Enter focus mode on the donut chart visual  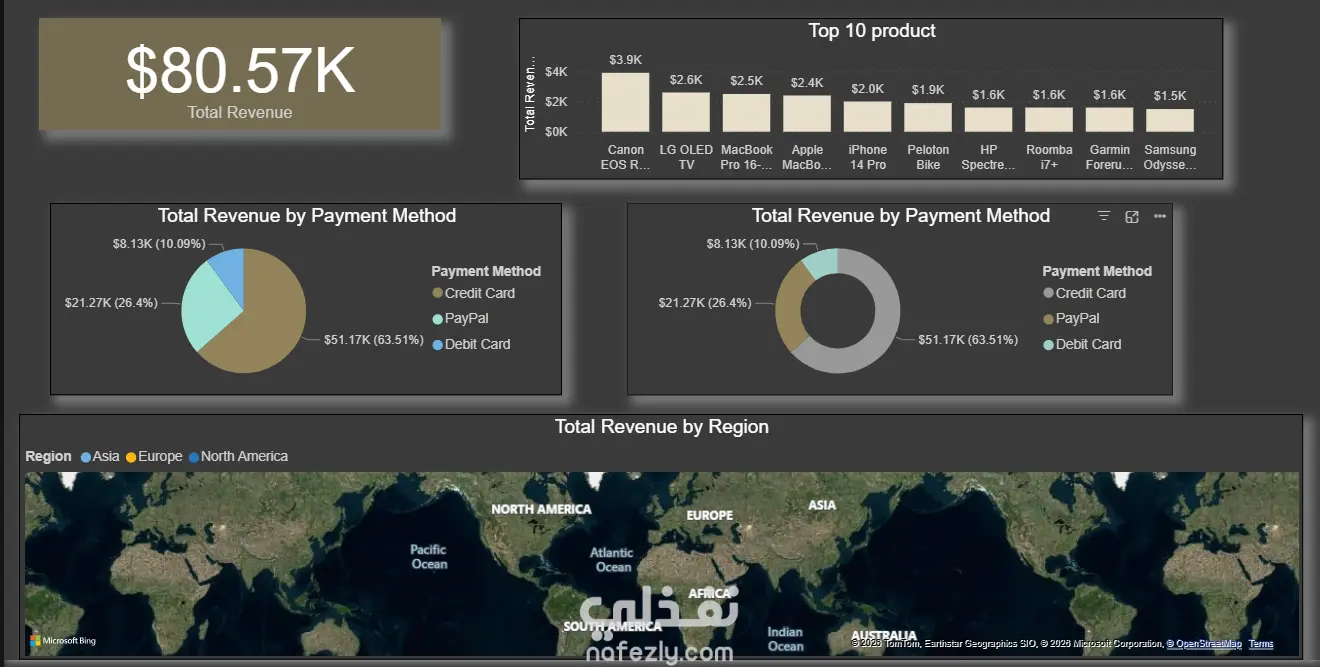(1132, 216)
